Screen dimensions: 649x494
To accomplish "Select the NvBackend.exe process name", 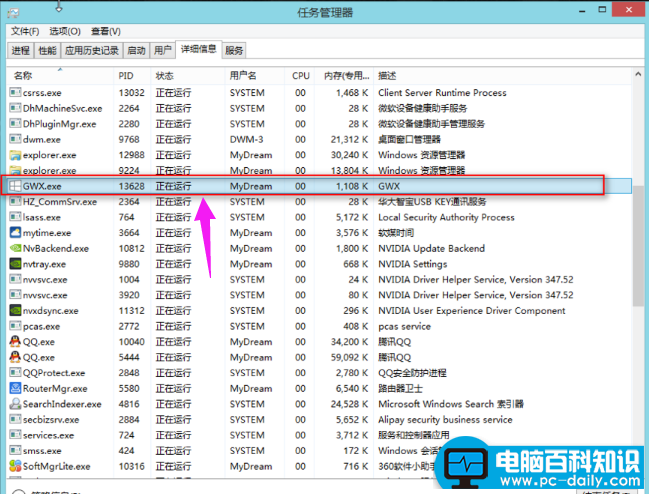I will click(x=56, y=249).
